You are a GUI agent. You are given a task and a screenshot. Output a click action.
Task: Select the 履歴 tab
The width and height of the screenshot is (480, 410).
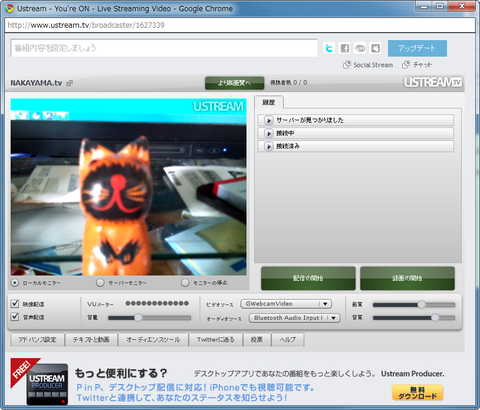pyautogui.click(x=269, y=102)
